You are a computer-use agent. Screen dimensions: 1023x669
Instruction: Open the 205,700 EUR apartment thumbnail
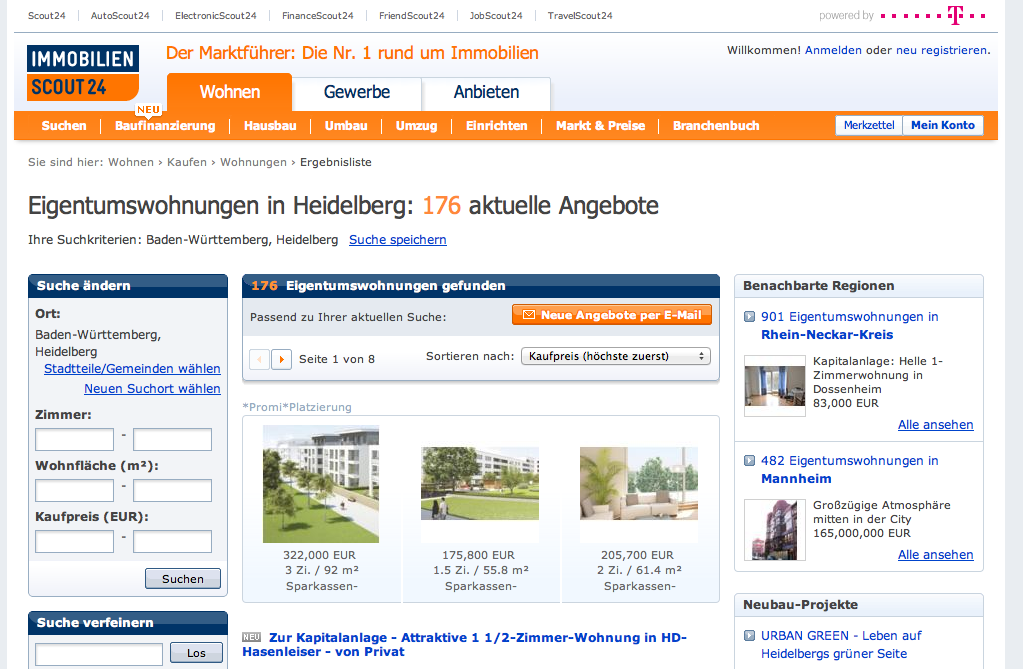click(x=639, y=484)
